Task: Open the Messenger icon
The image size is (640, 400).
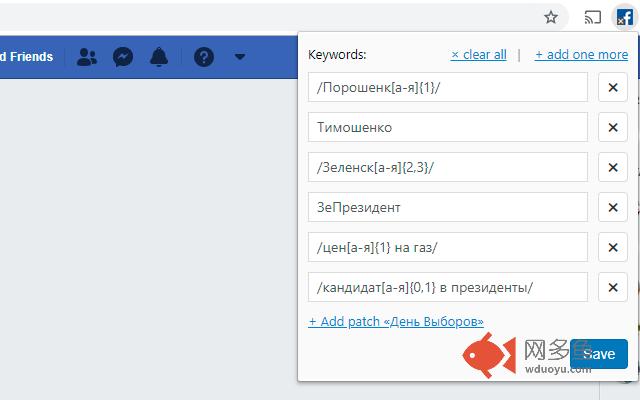Action: [x=123, y=57]
